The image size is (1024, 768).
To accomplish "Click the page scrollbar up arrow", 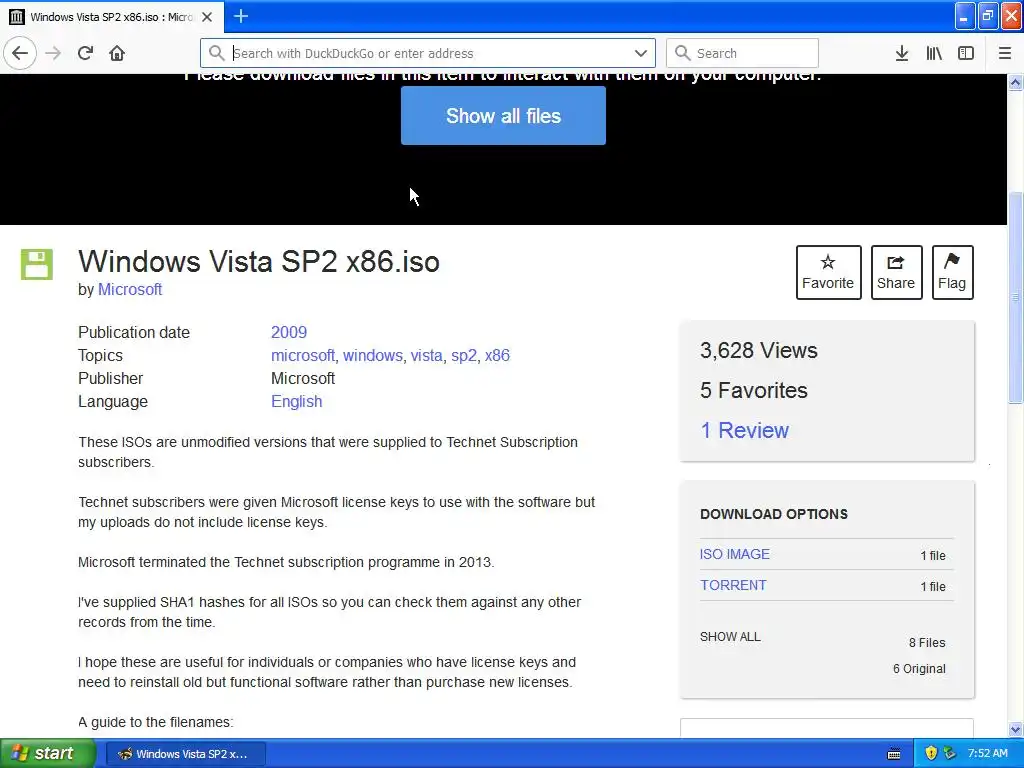I will (1016, 82).
